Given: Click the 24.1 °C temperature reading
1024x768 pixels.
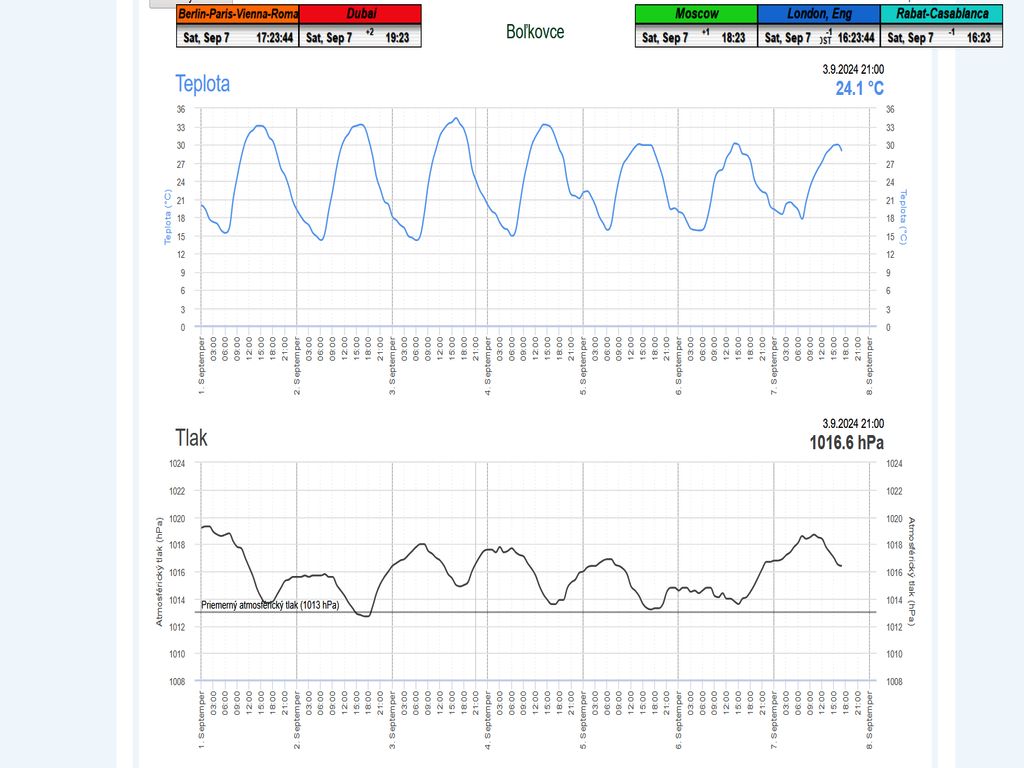Looking at the screenshot, I should click(x=859, y=88).
